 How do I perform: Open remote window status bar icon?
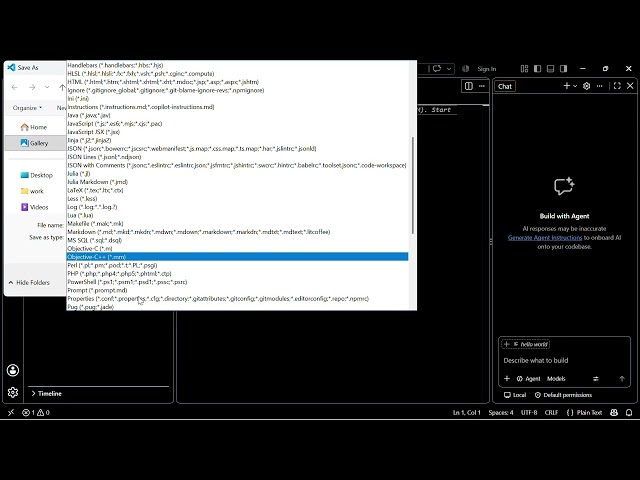click(11, 412)
